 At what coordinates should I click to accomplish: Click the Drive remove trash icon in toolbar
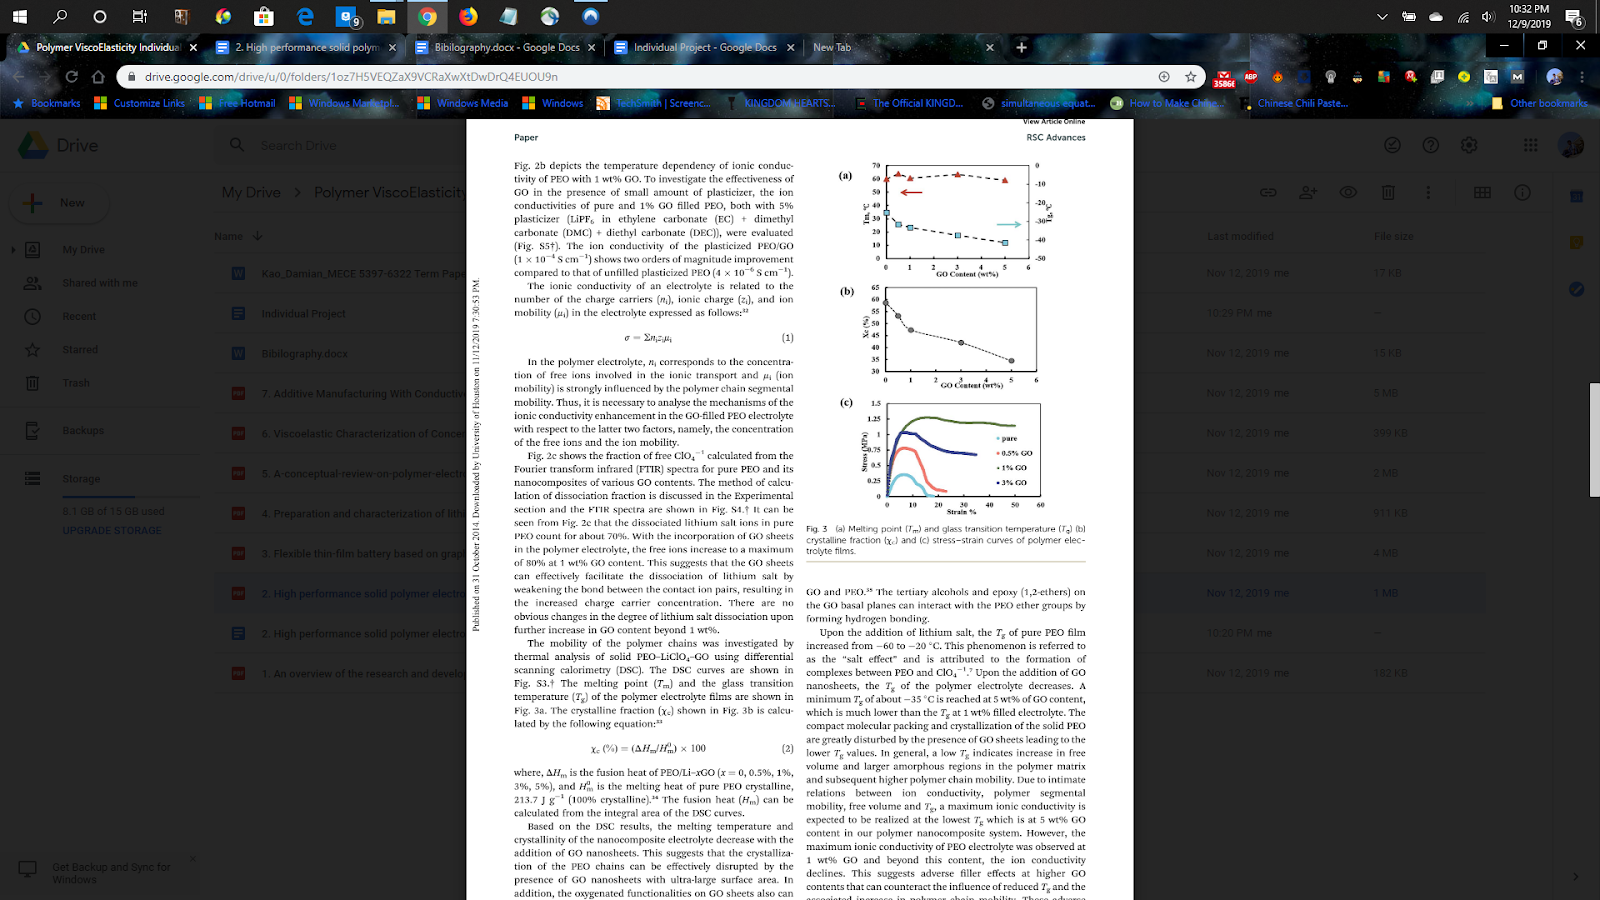[1388, 192]
